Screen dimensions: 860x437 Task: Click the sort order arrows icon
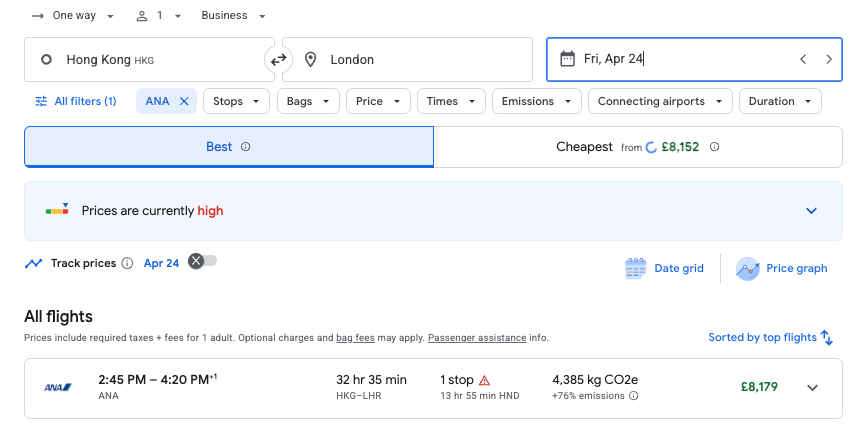point(827,337)
